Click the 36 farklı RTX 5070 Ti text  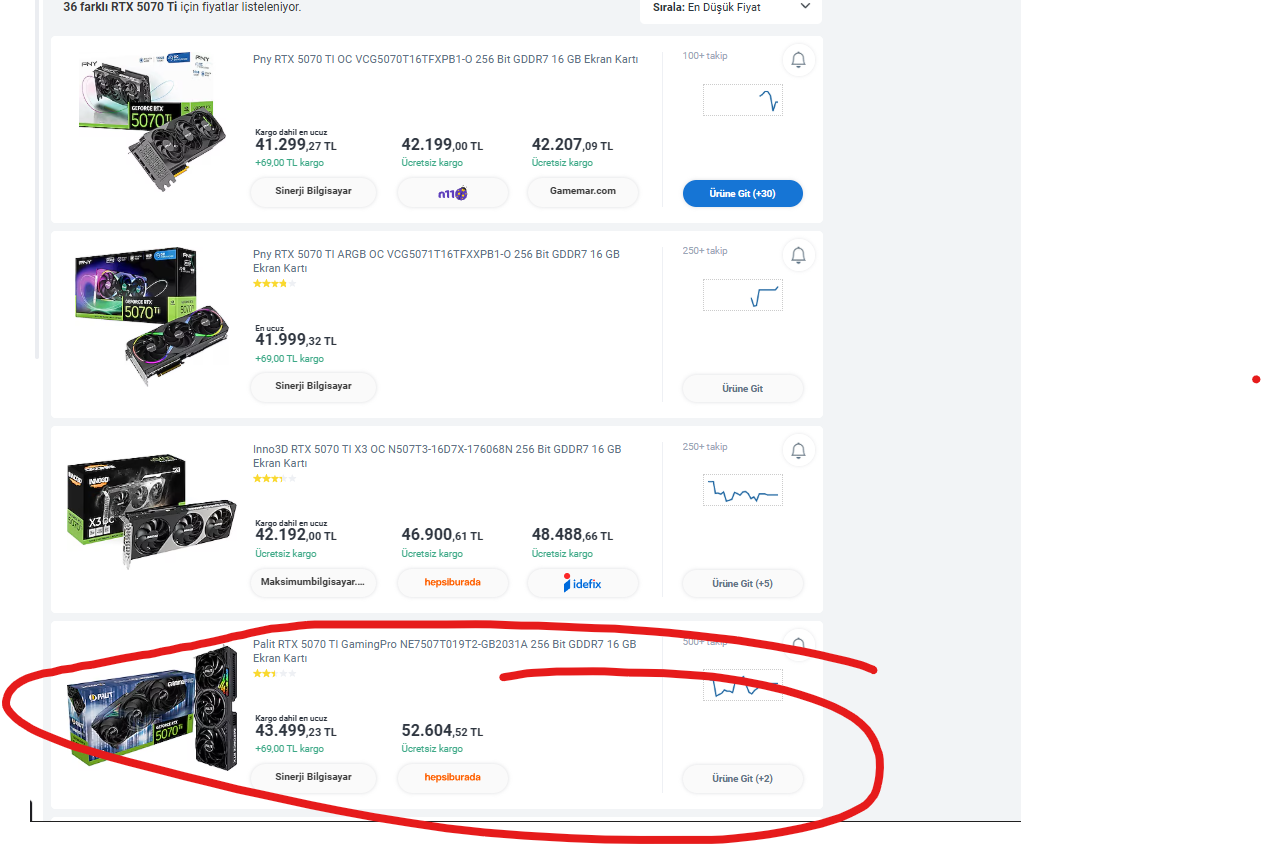(x=120, y=7)
